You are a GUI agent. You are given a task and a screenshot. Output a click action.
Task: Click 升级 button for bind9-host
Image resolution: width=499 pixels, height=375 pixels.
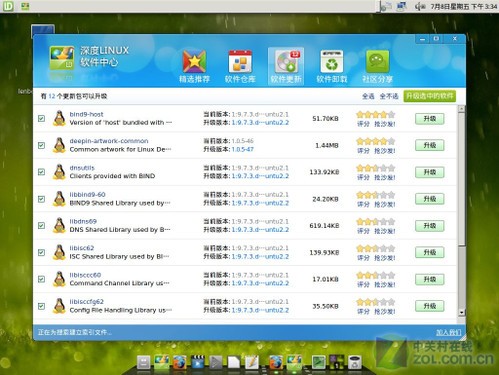pos(430,119)
